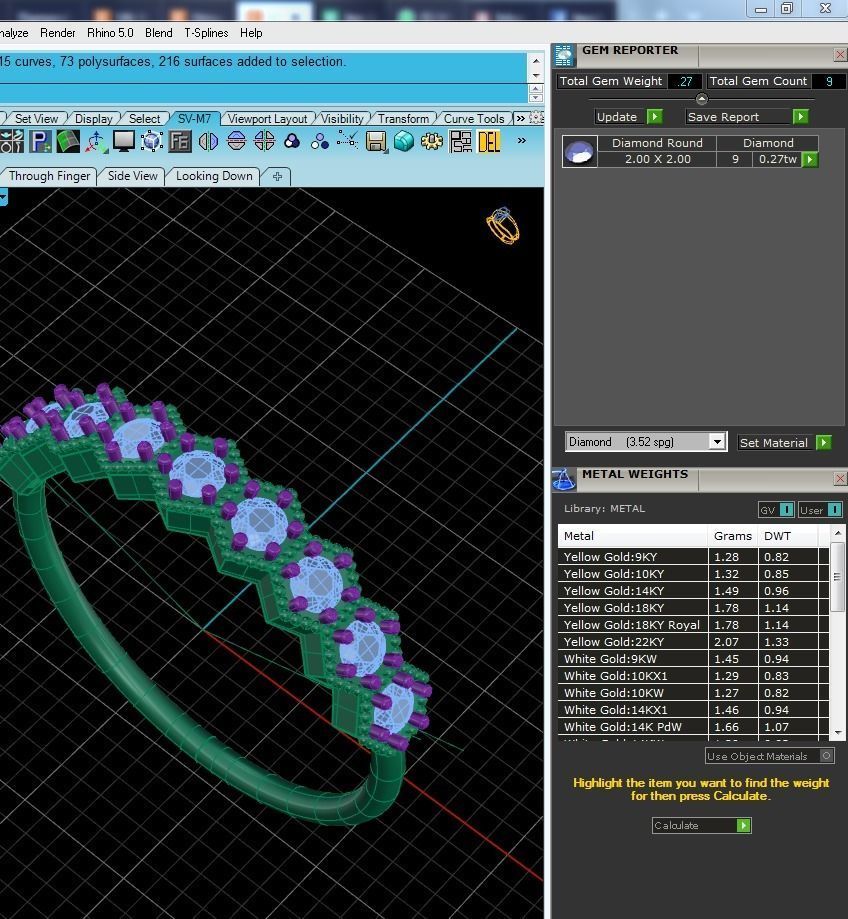Click the Set Material button

click(785, 443)
